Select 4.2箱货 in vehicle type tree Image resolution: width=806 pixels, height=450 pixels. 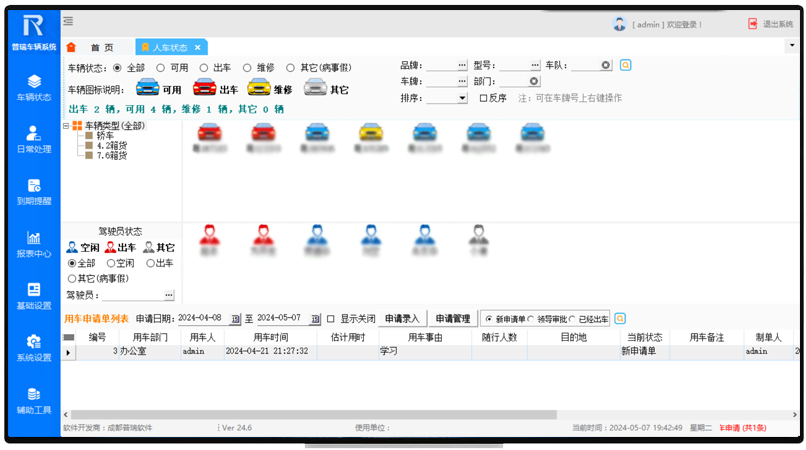point(112,145)
